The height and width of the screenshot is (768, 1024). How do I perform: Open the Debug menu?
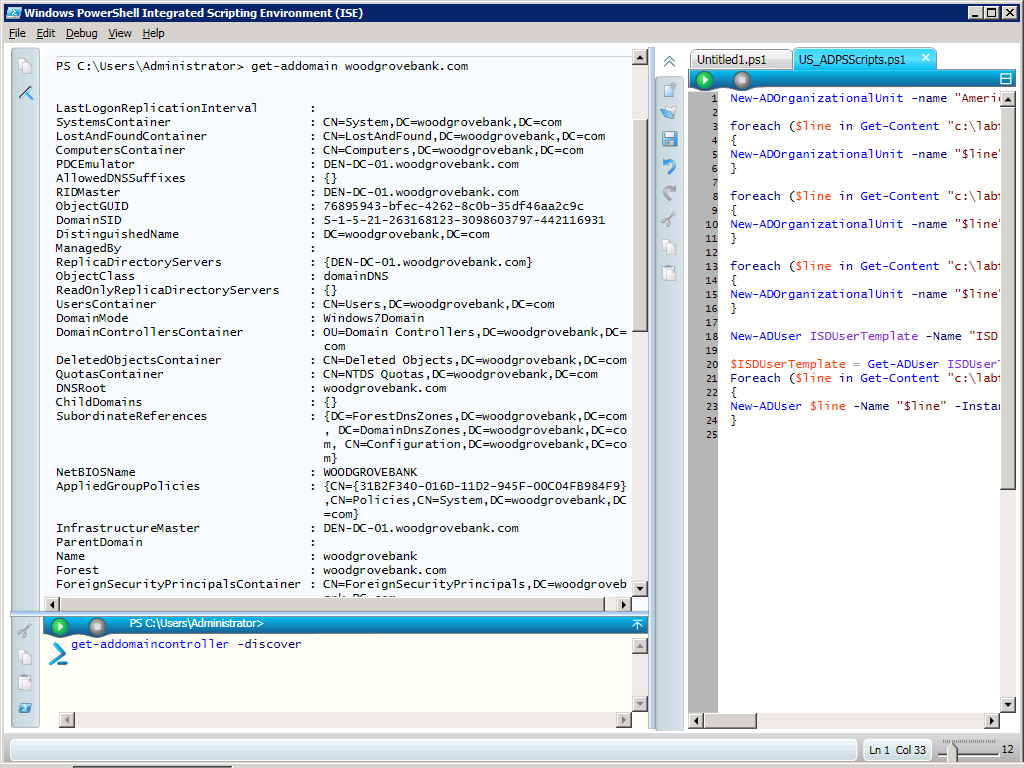click(x=82, y=33)
